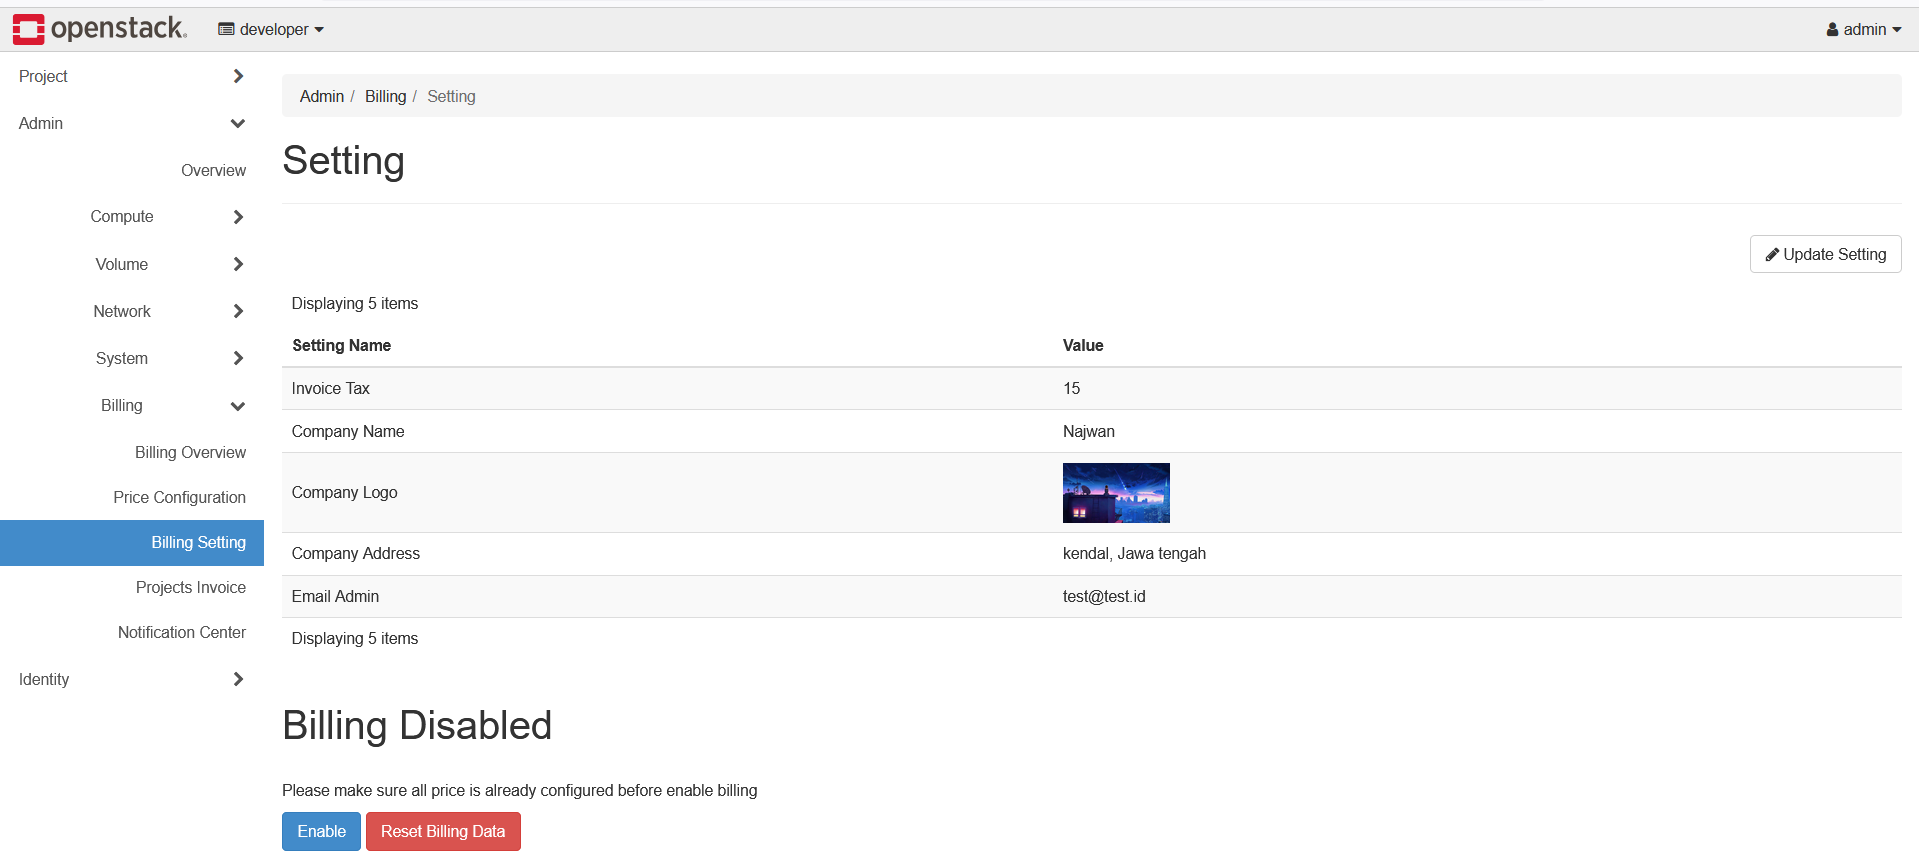Open the admin user menu

coord(1863,30)
